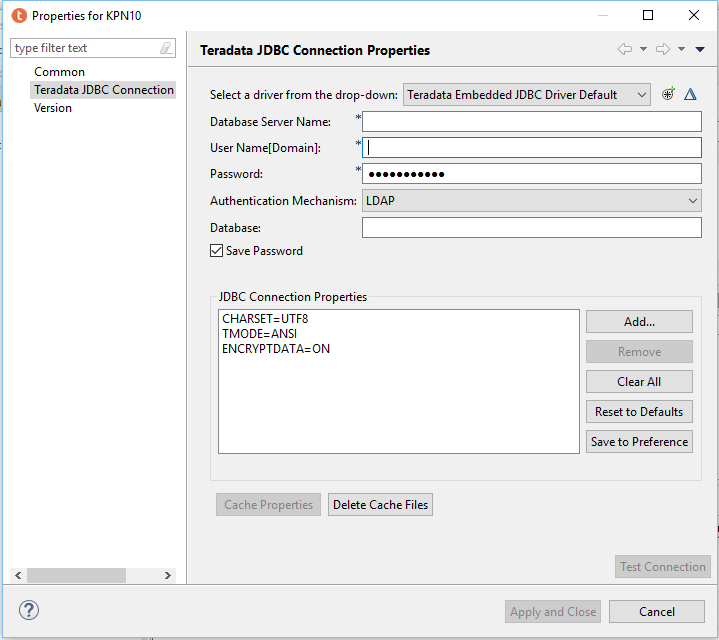Open the forward history dropdown arrow

pyautogui.click(x=681, y=49)
